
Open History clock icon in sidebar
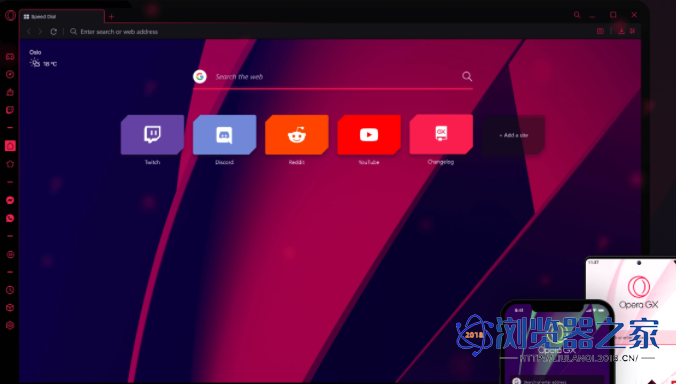pos(10,290)
